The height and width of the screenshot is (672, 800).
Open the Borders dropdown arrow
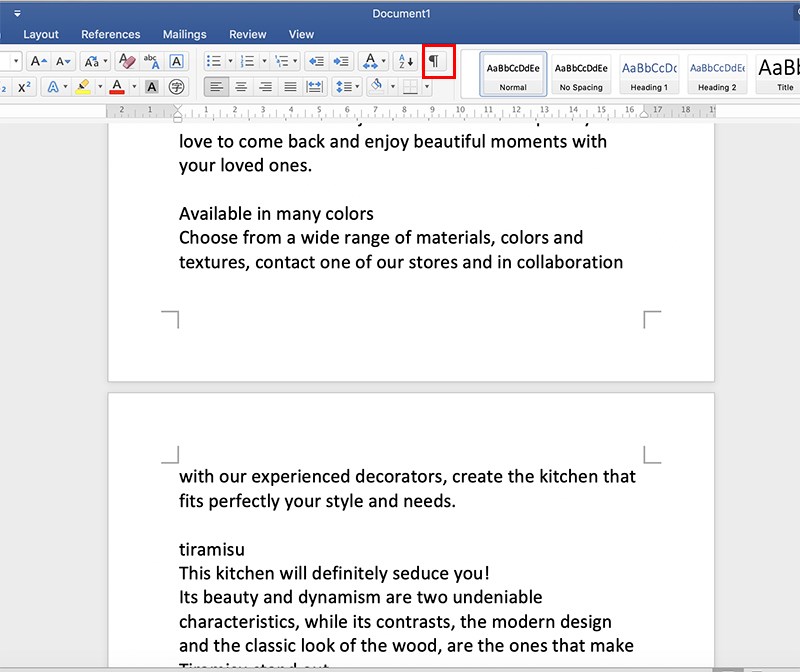pos(427,87)
